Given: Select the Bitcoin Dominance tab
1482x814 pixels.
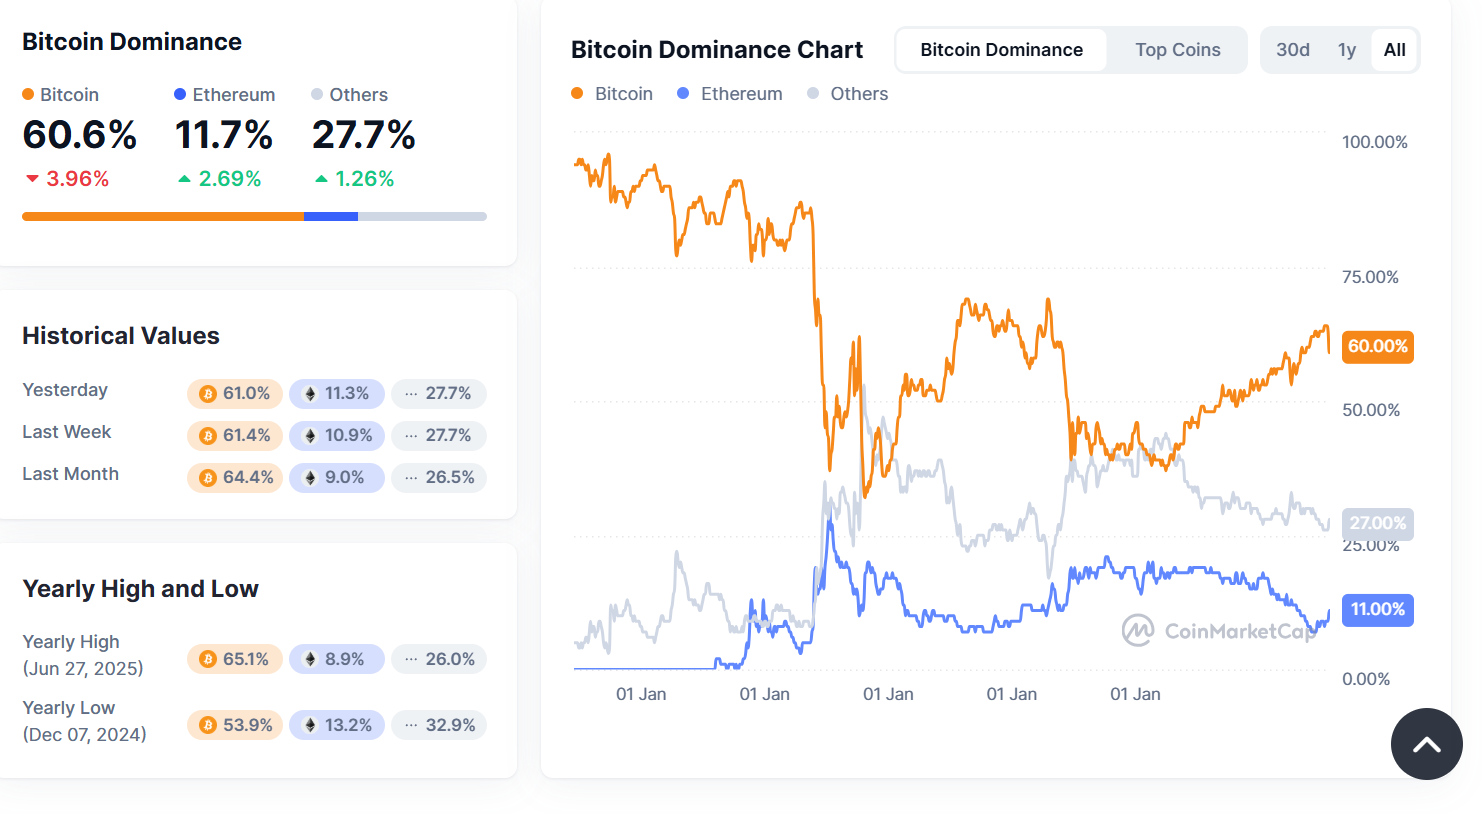Looking at the screenshot, I should 1002,50.
